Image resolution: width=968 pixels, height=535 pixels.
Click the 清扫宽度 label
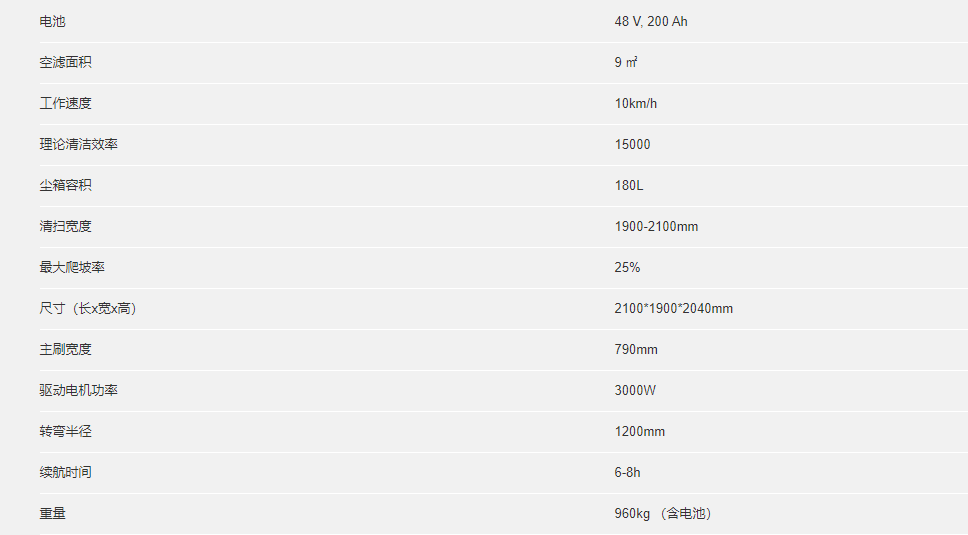(65, 226)
